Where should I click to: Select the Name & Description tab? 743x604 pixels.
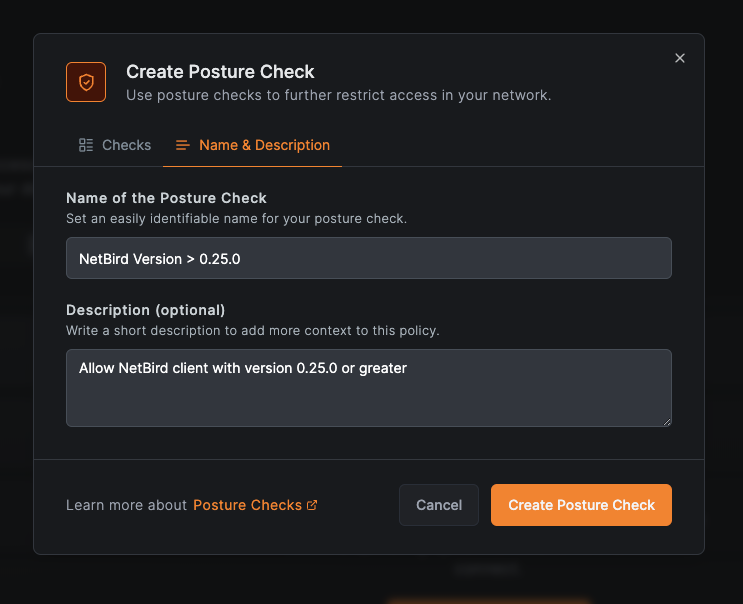pos(253,145)
